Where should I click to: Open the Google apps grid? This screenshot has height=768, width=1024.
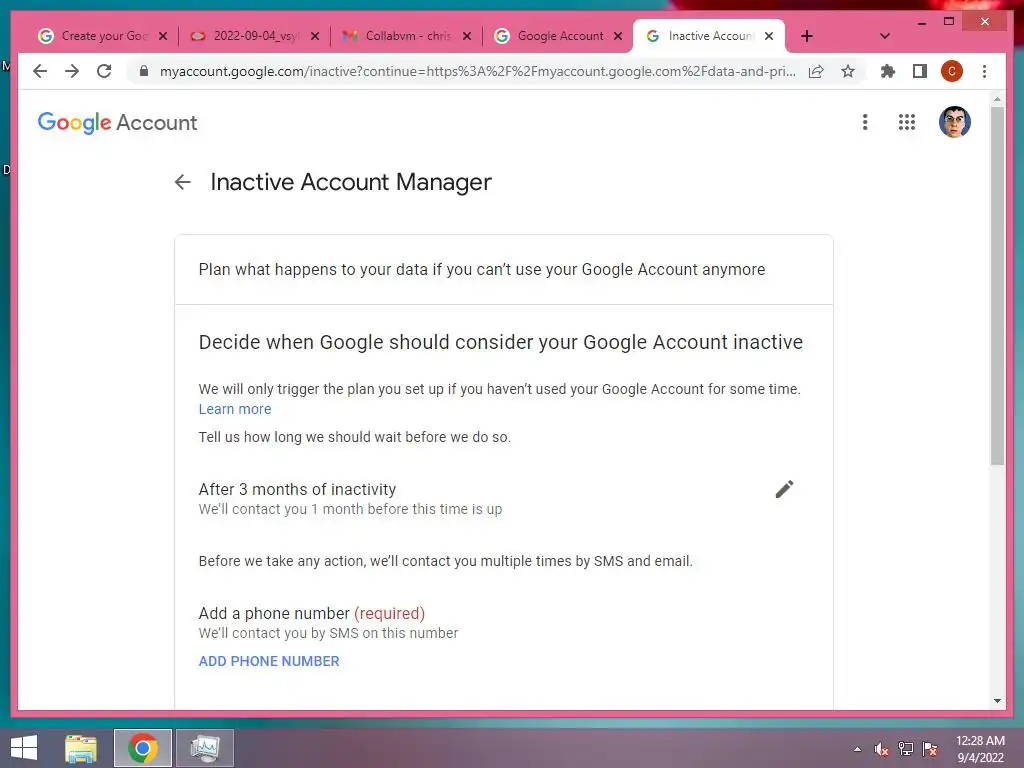(906, 122)
